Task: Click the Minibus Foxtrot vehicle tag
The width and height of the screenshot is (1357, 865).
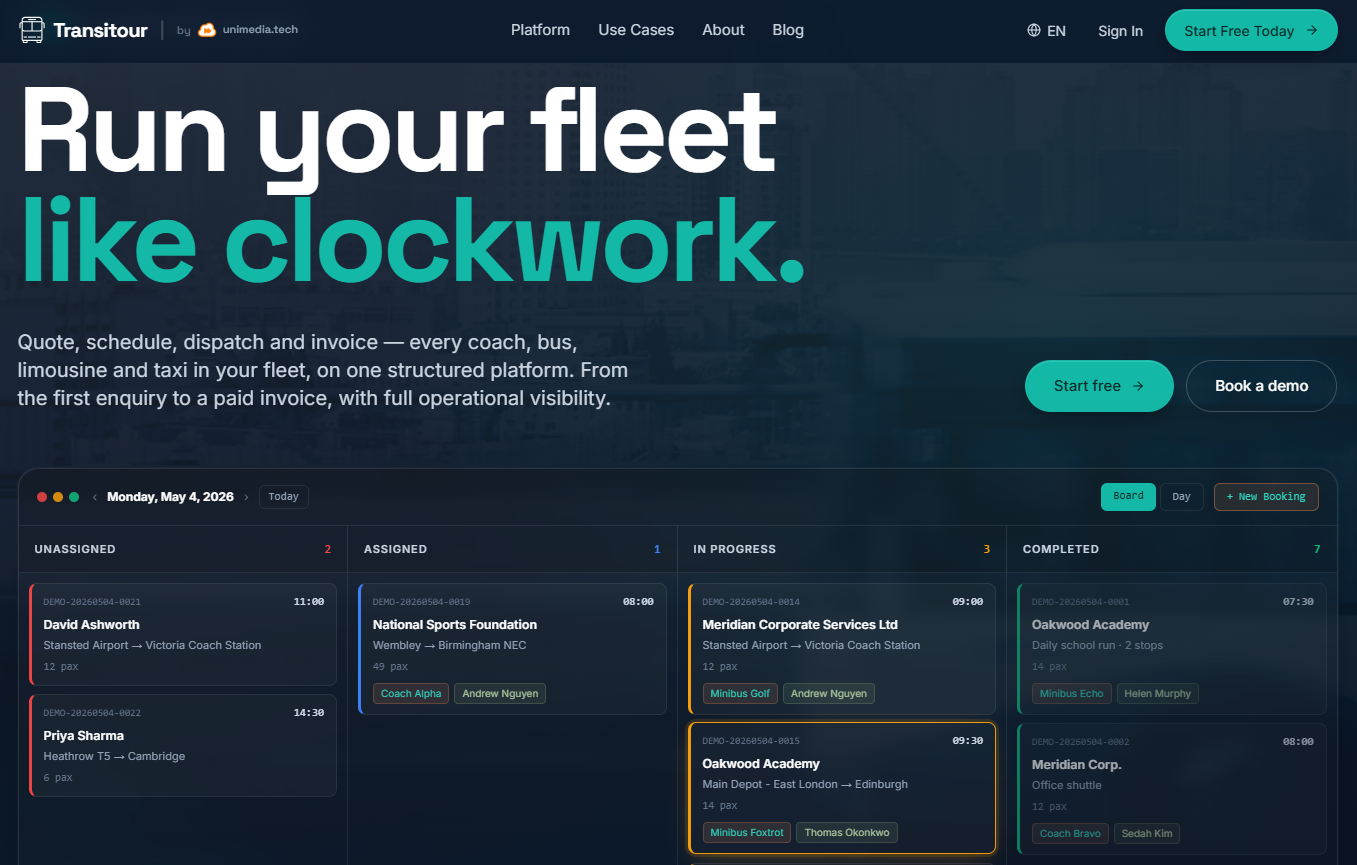Action: [747, 833]
